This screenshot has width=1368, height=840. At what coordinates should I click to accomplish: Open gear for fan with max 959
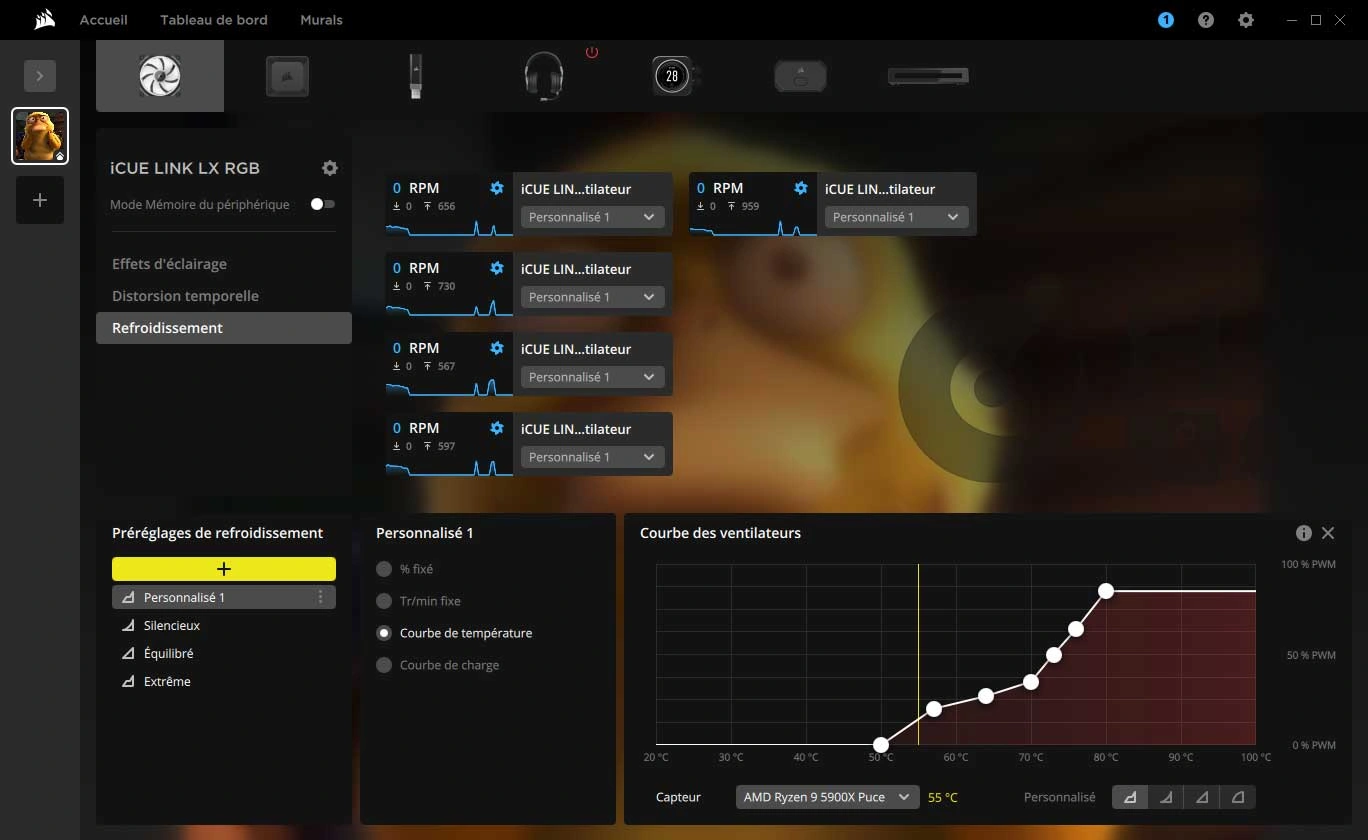(801, 188)
